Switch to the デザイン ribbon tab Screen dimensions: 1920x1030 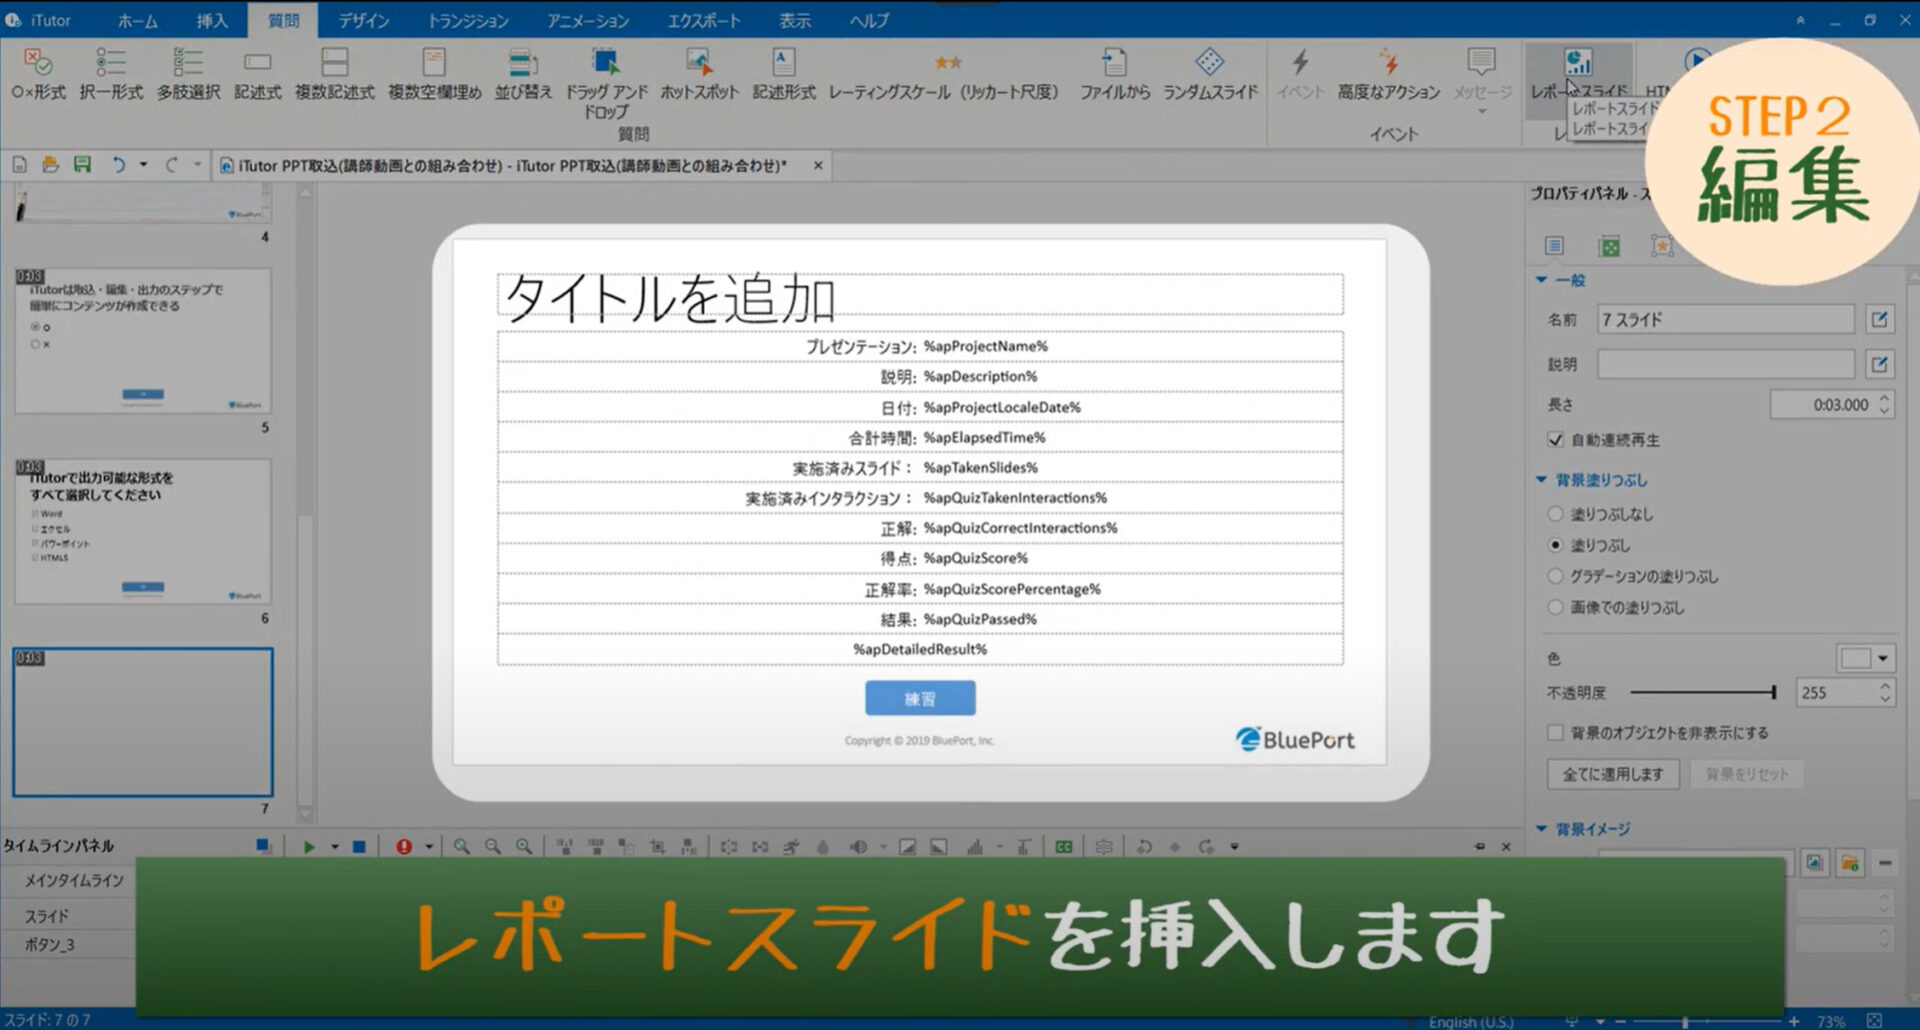(x=362, y=20)
